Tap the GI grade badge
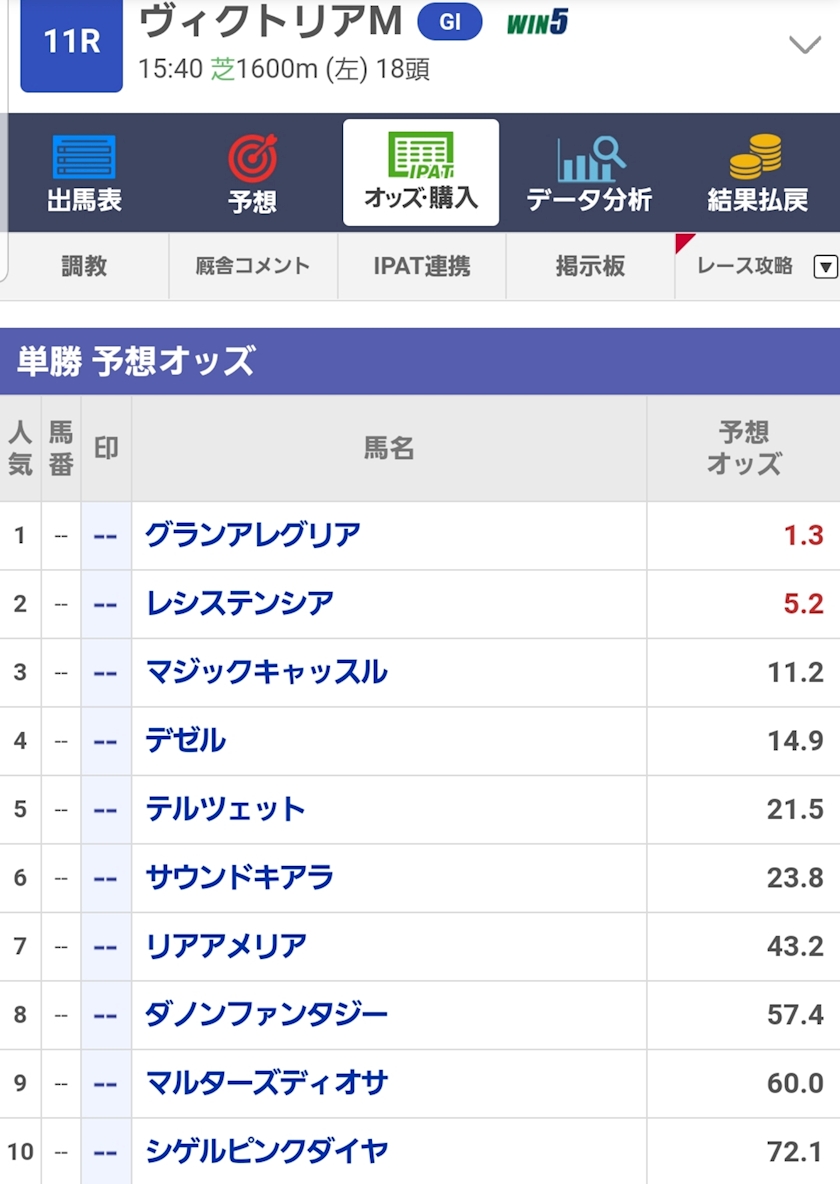 coord(449,22)
